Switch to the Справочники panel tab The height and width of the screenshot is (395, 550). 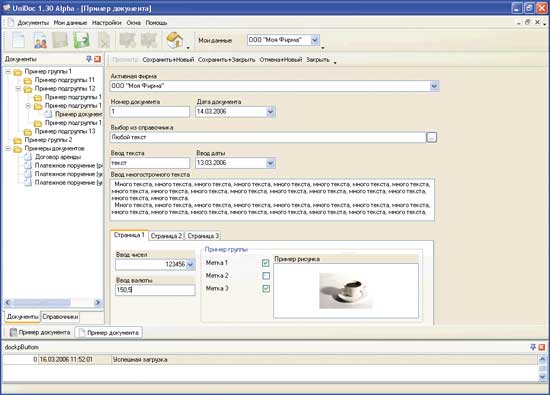(60, 317)
